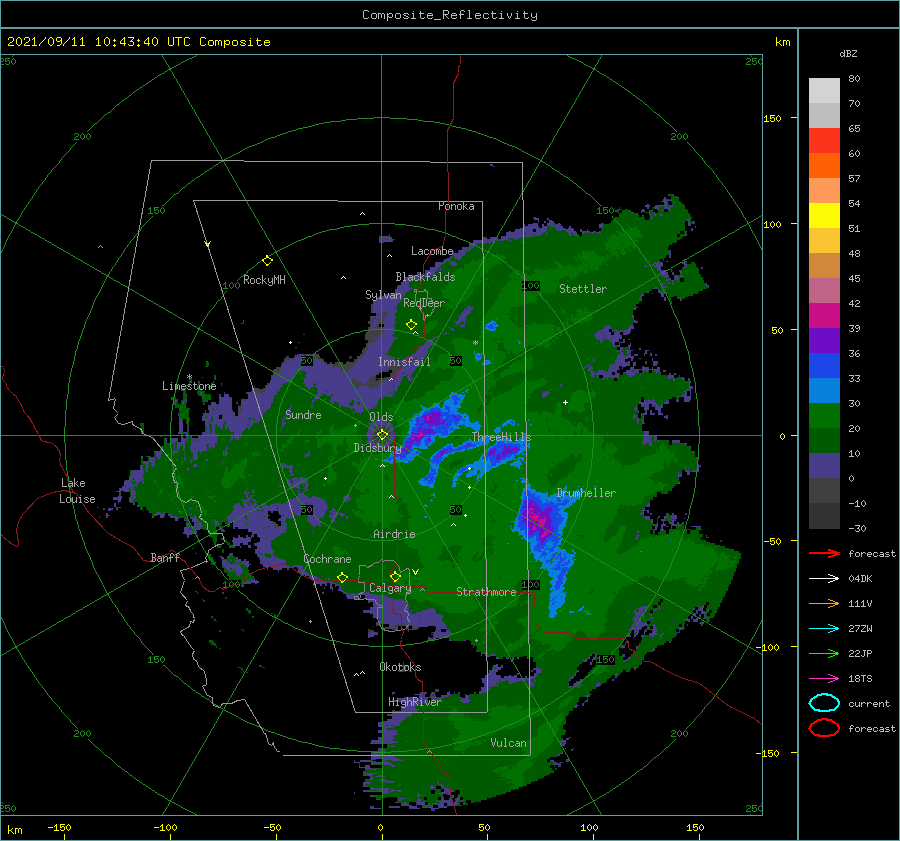Click the Strathmore town label
This screenshot has height=841, width=900.
[486, 592]
